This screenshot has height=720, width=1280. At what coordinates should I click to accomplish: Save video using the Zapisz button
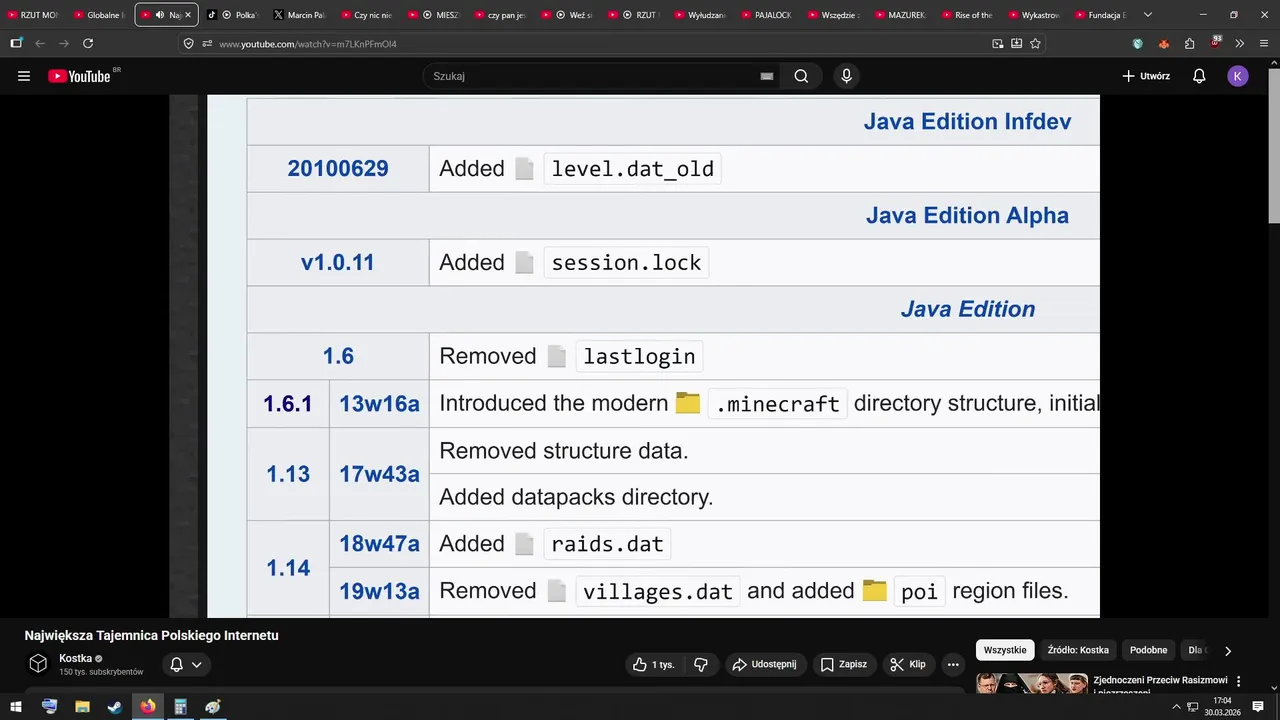pos(843,664)
